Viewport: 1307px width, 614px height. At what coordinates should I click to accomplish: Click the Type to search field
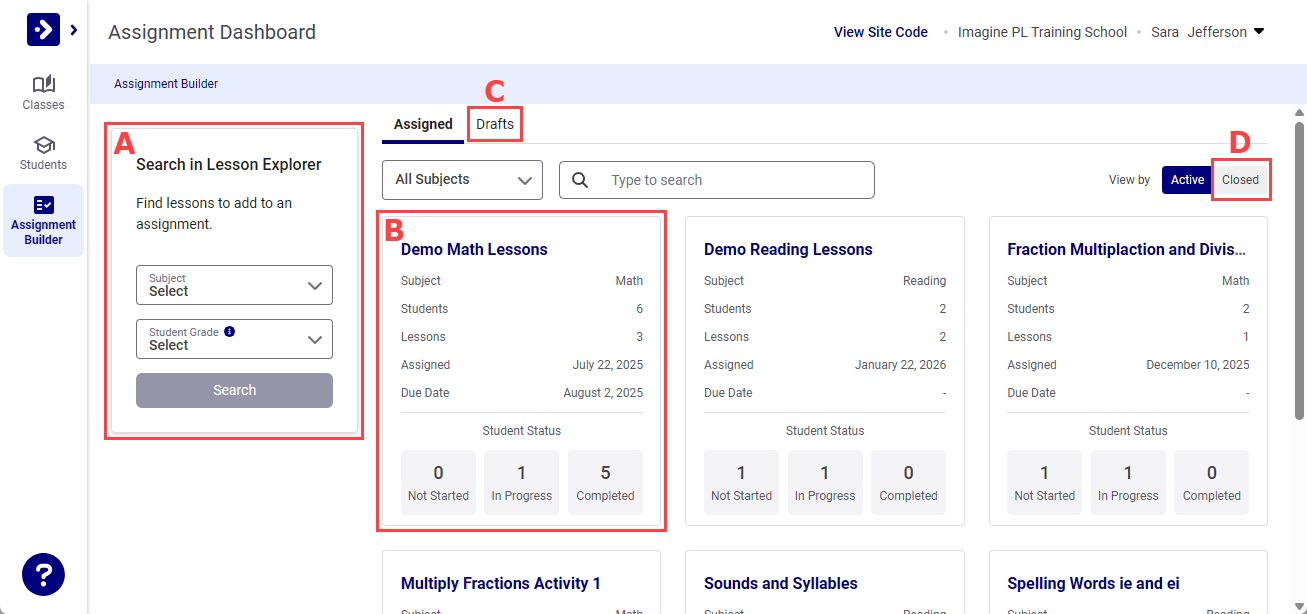(735, 180)
